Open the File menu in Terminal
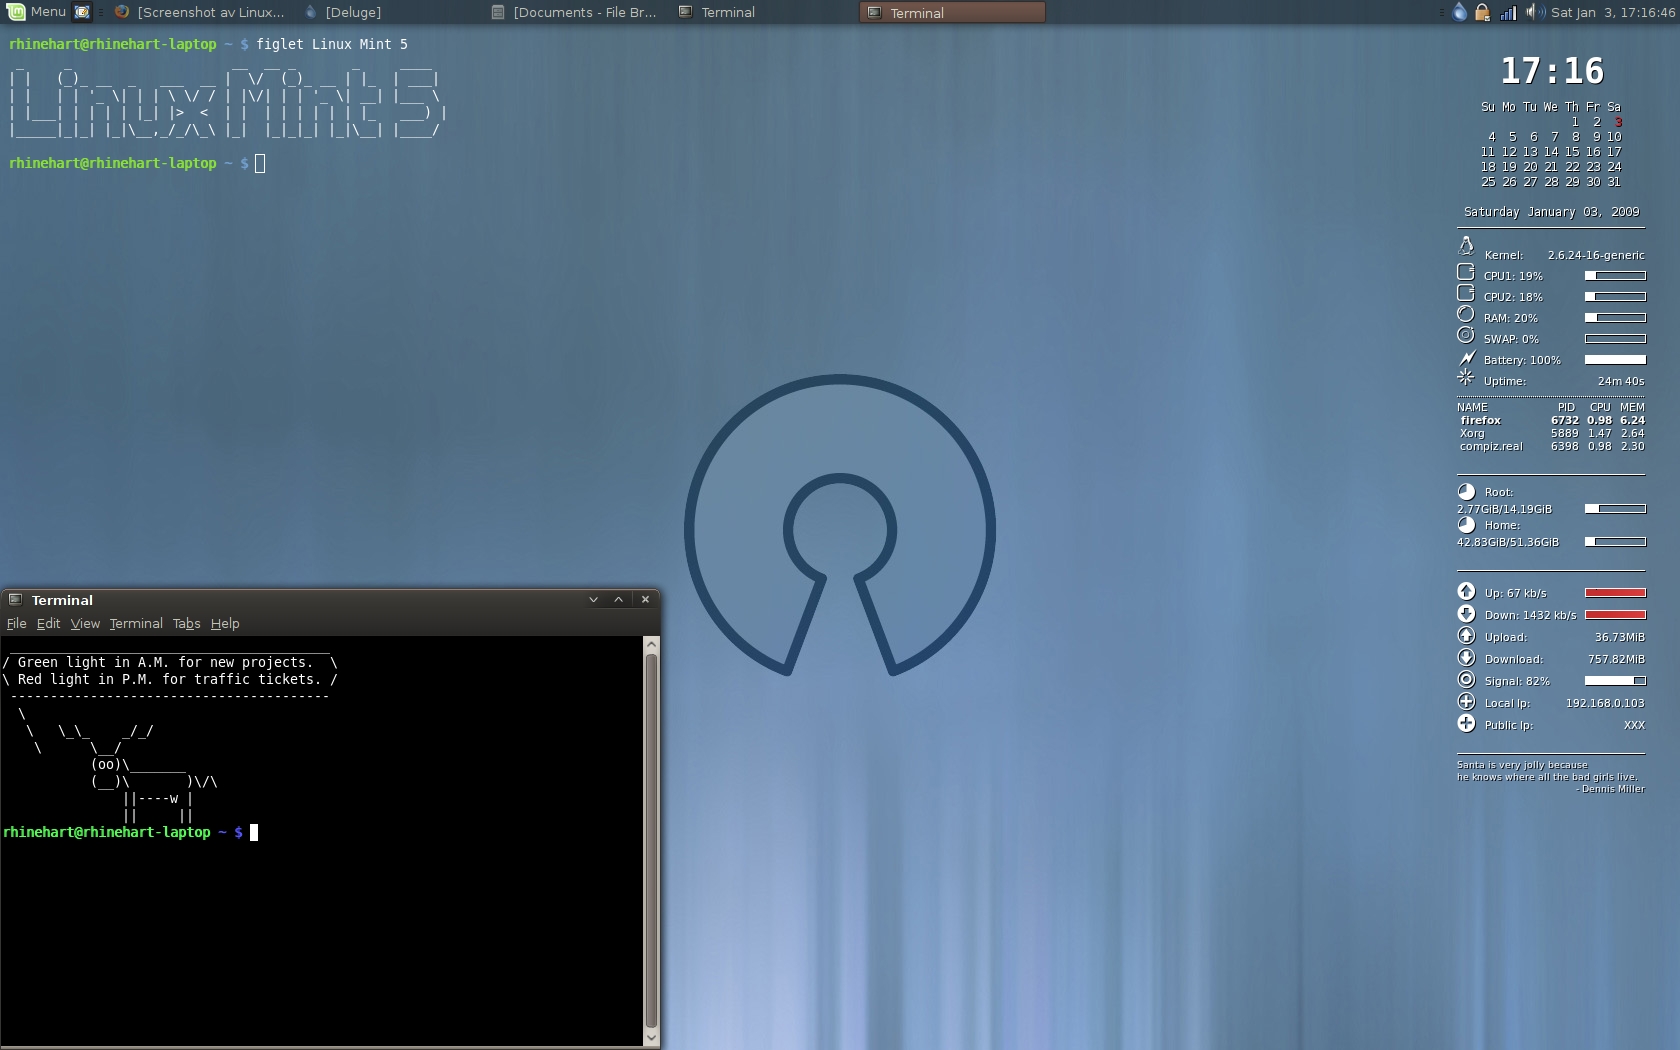The image size is (1680, 1050). (16, 623)
